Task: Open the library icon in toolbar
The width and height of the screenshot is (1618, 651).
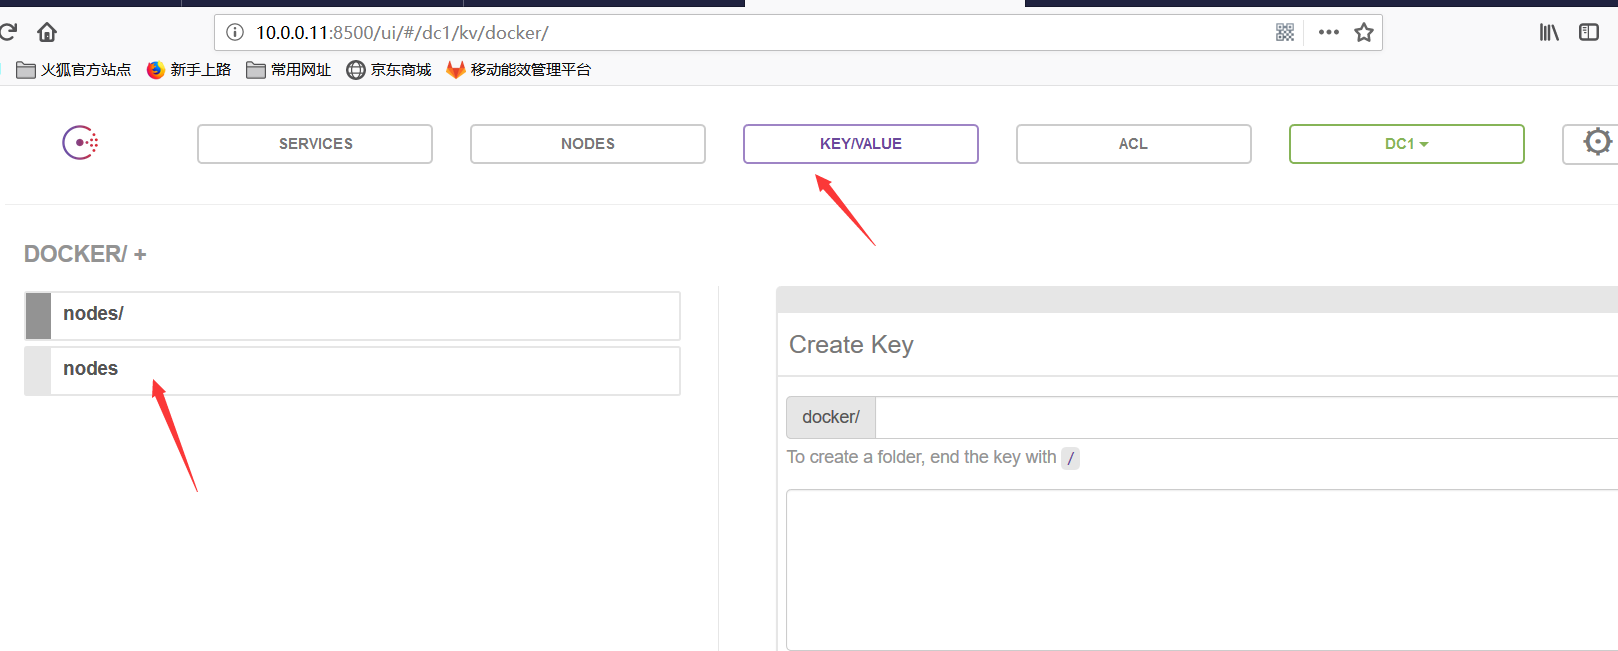Action: 1549,32
